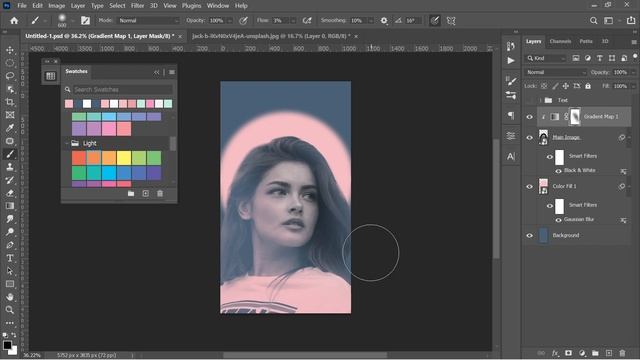This screenshot has width=640, height=360.
Task: Select the Brush tool in left toolbar
Action: tap(10, 154)
